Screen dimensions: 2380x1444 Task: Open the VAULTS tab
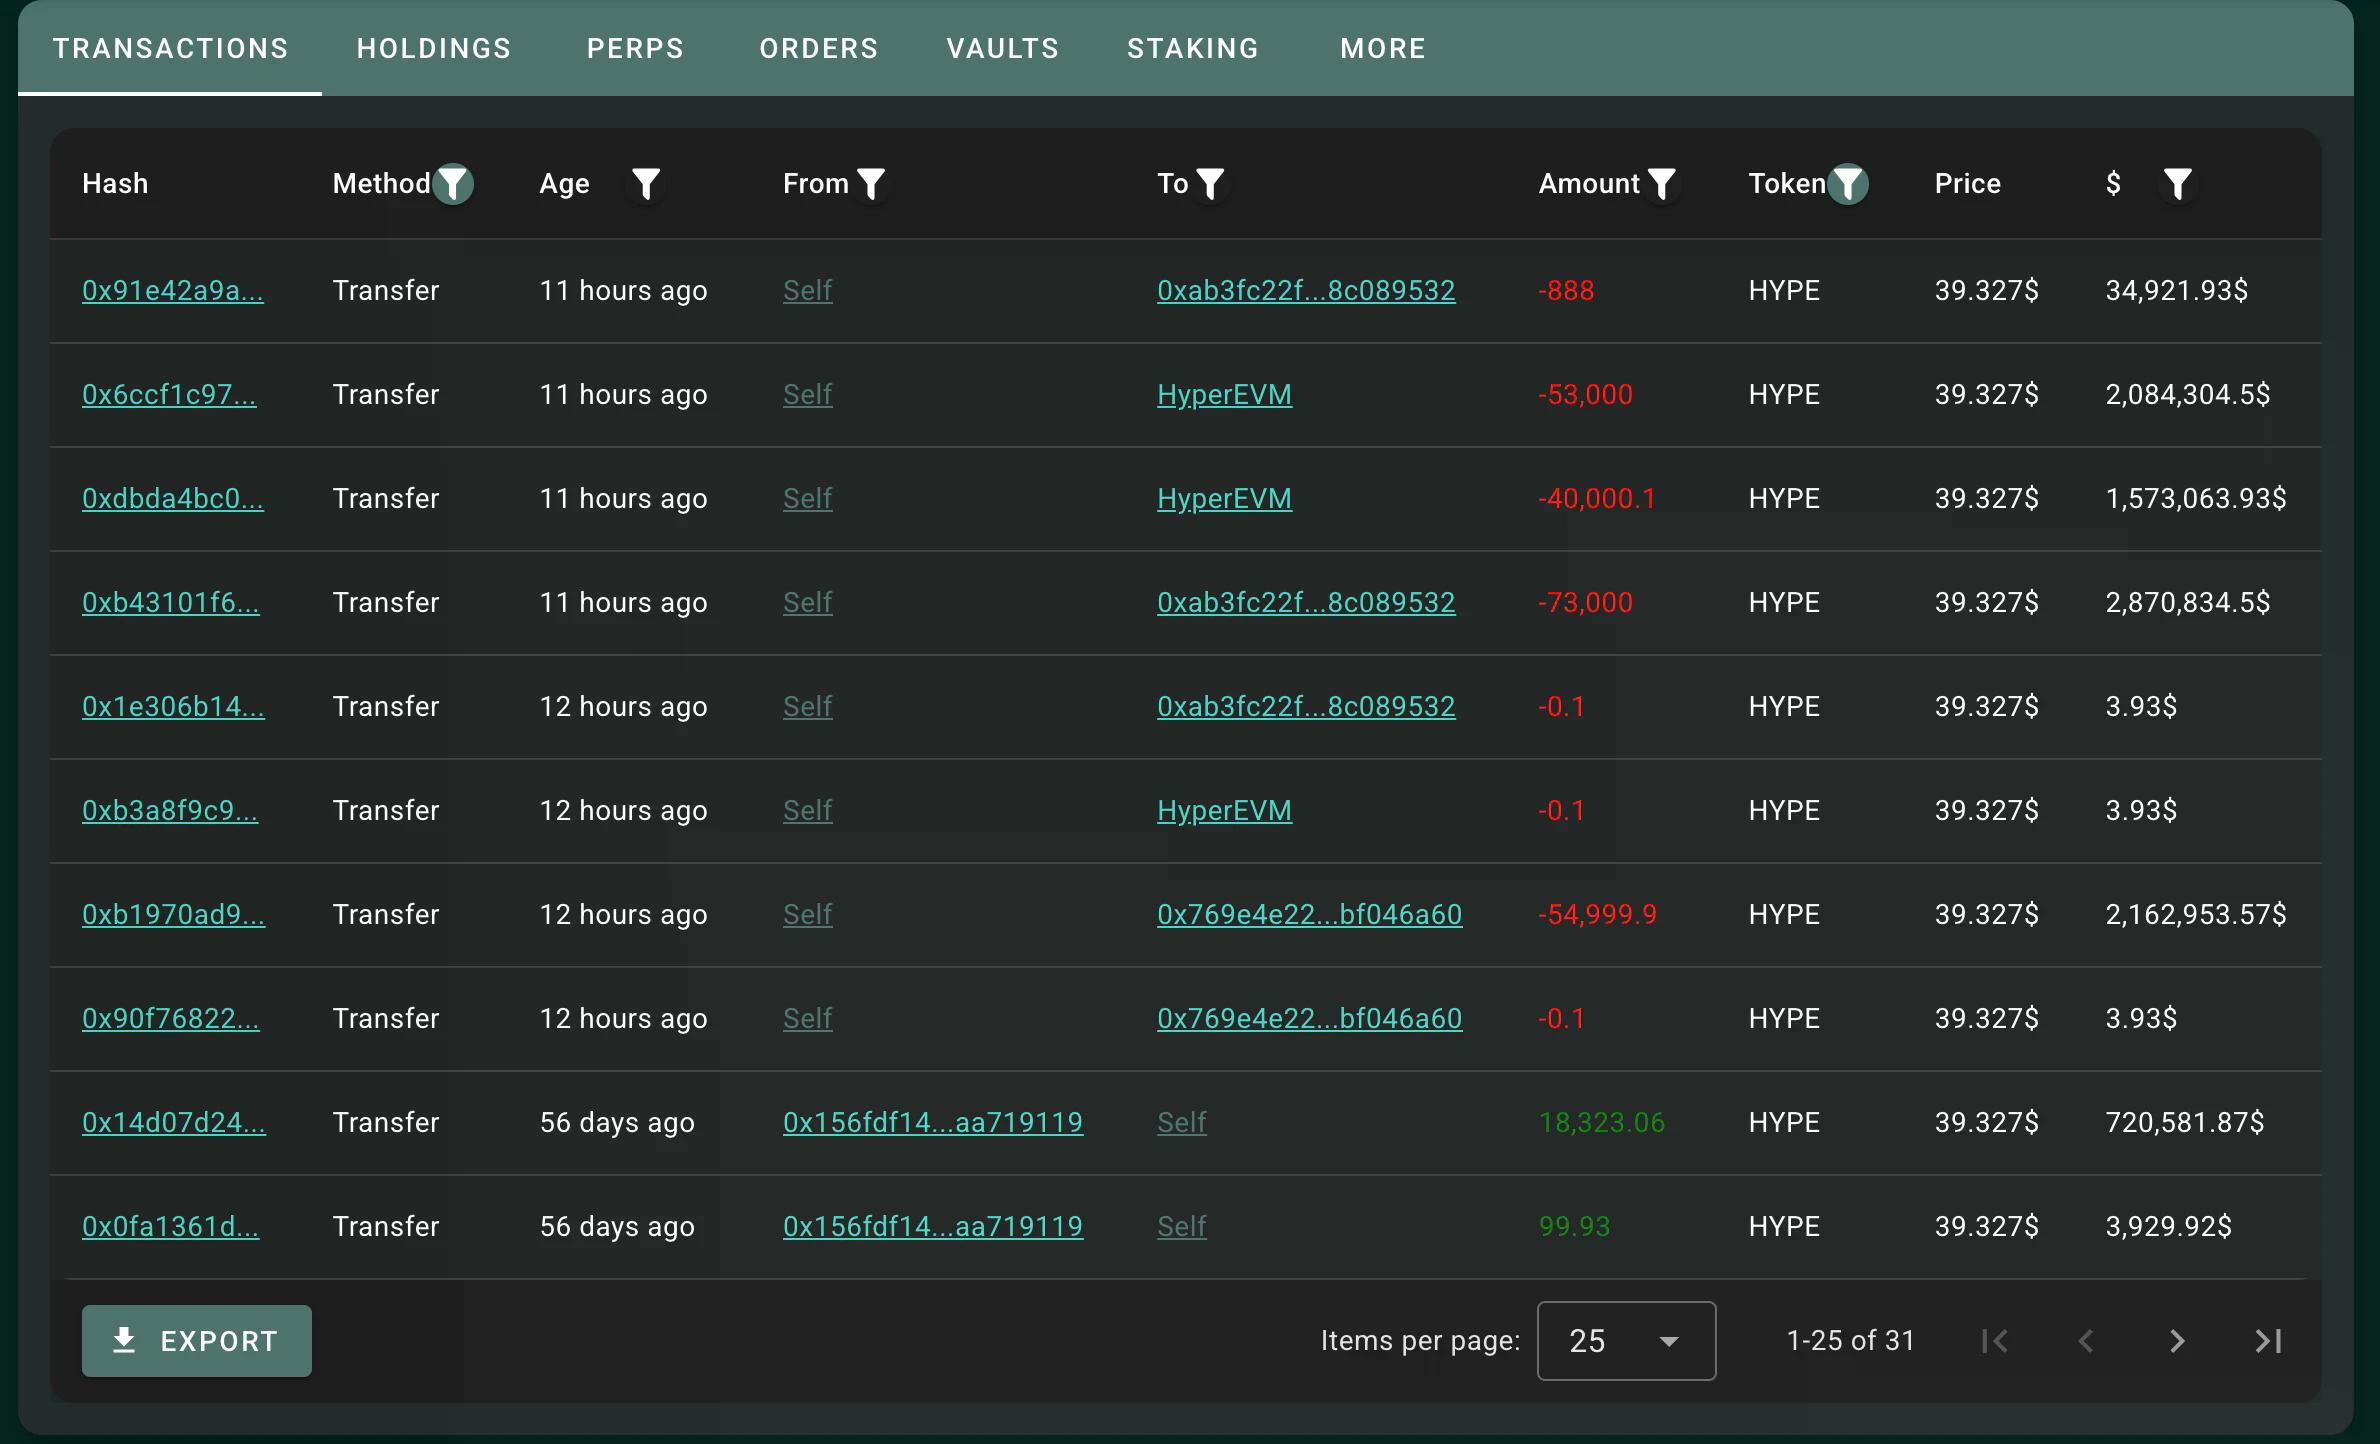click(x=1003, y=48)
